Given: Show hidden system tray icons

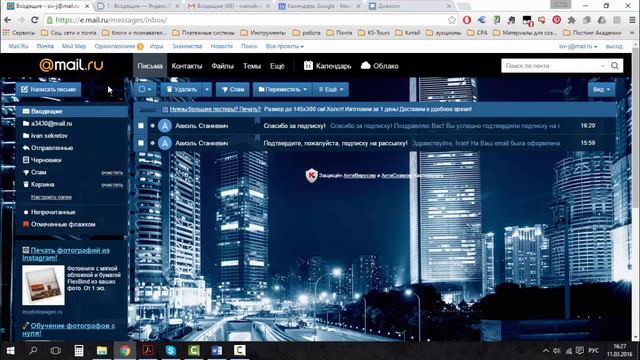Looking at the screenshot, I should (x=545, y=351).
